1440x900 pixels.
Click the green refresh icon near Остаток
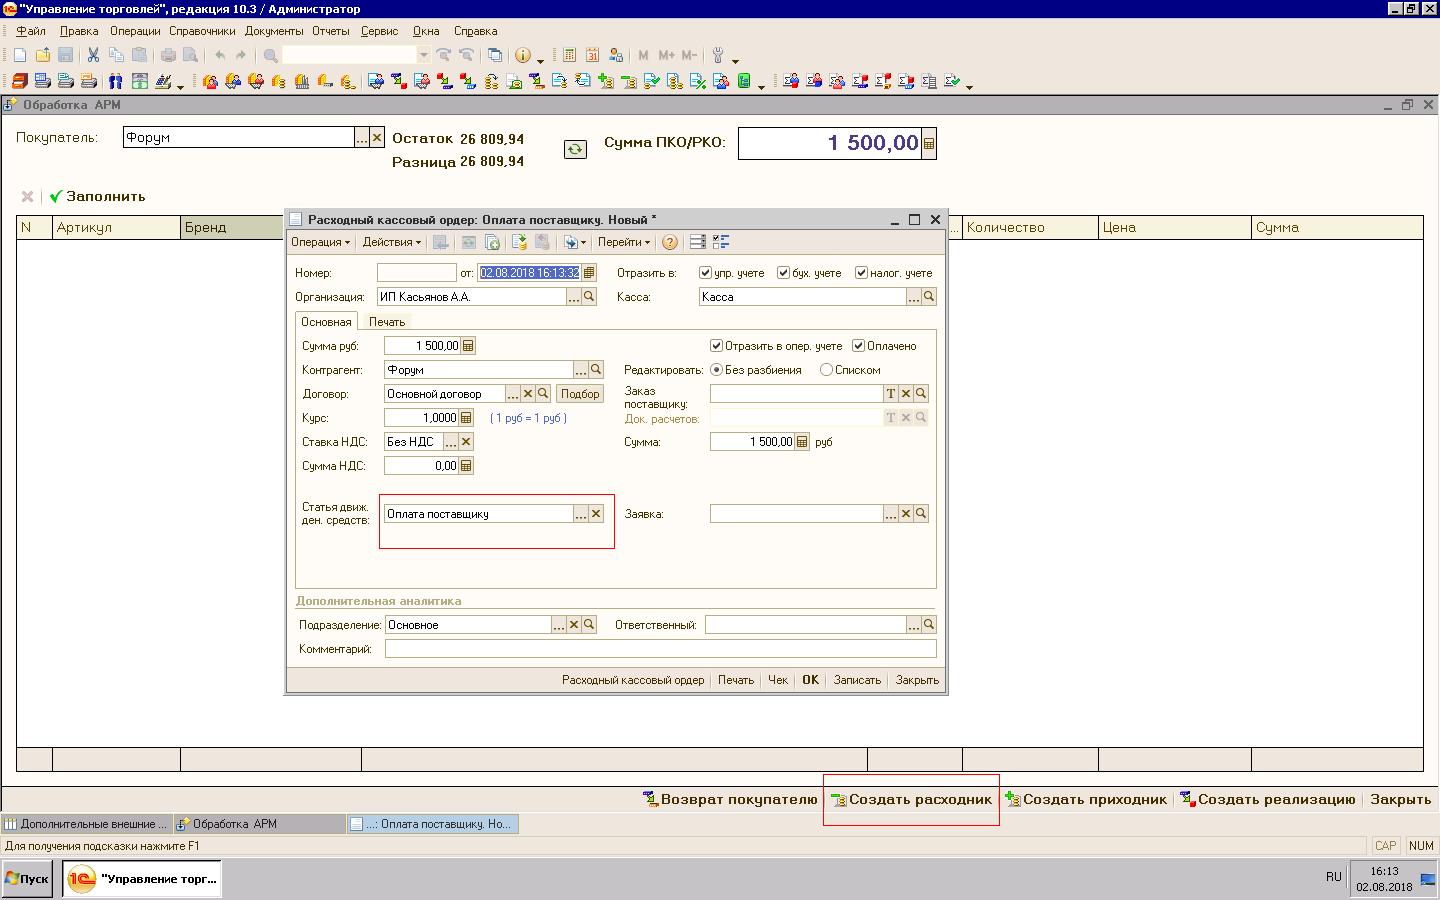click(575, 149)
